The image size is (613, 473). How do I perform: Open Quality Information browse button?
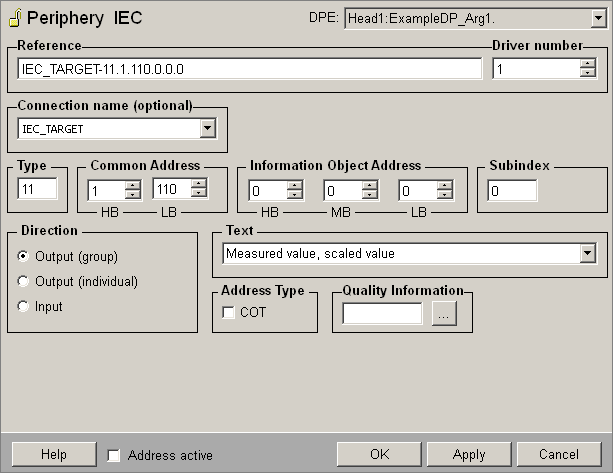click(443, 314)
